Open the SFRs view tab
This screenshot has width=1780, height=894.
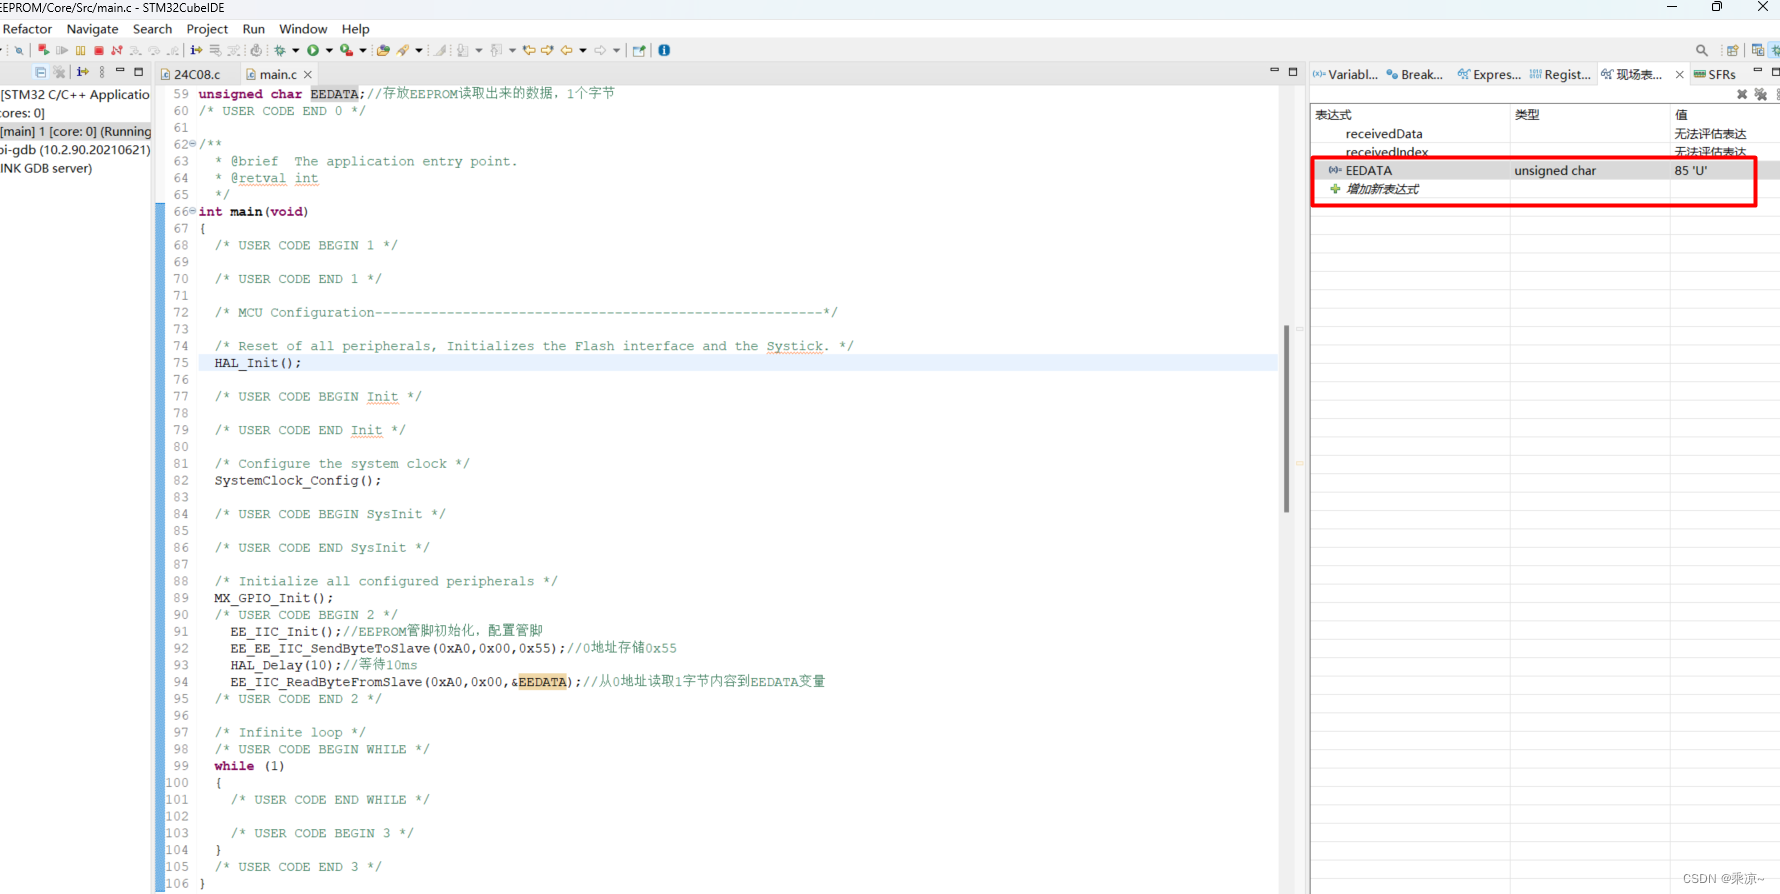click(x=1714, y=74)
